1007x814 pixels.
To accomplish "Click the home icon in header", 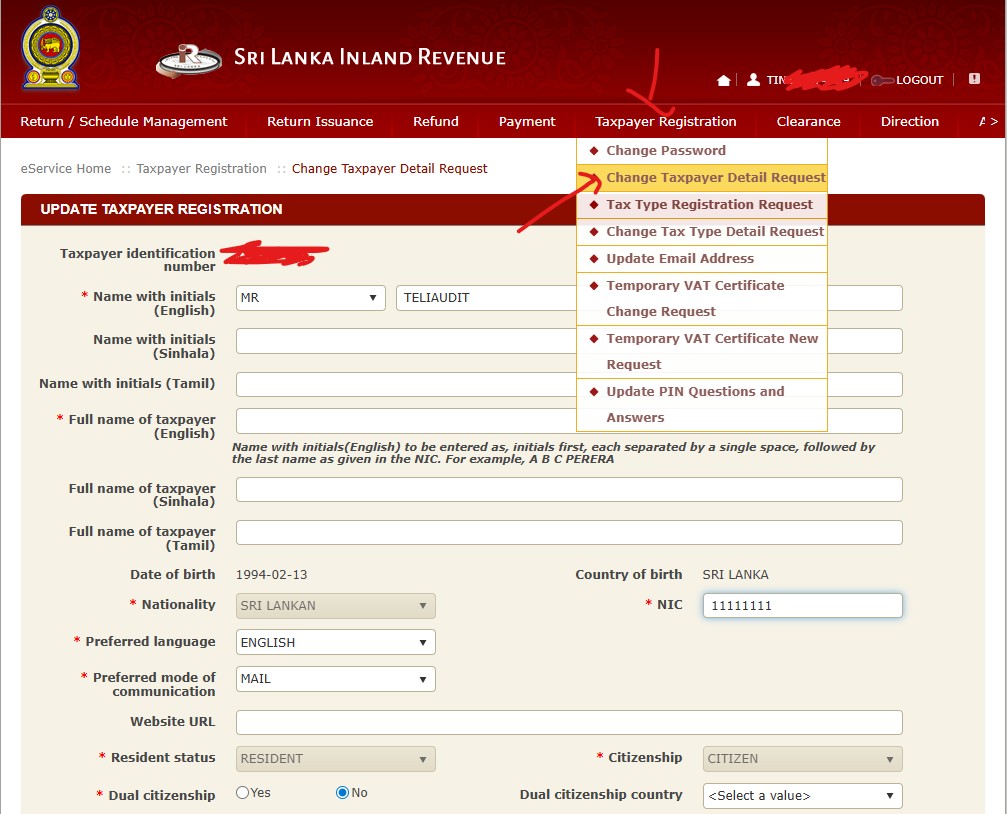I will click(x=724, y=80).
